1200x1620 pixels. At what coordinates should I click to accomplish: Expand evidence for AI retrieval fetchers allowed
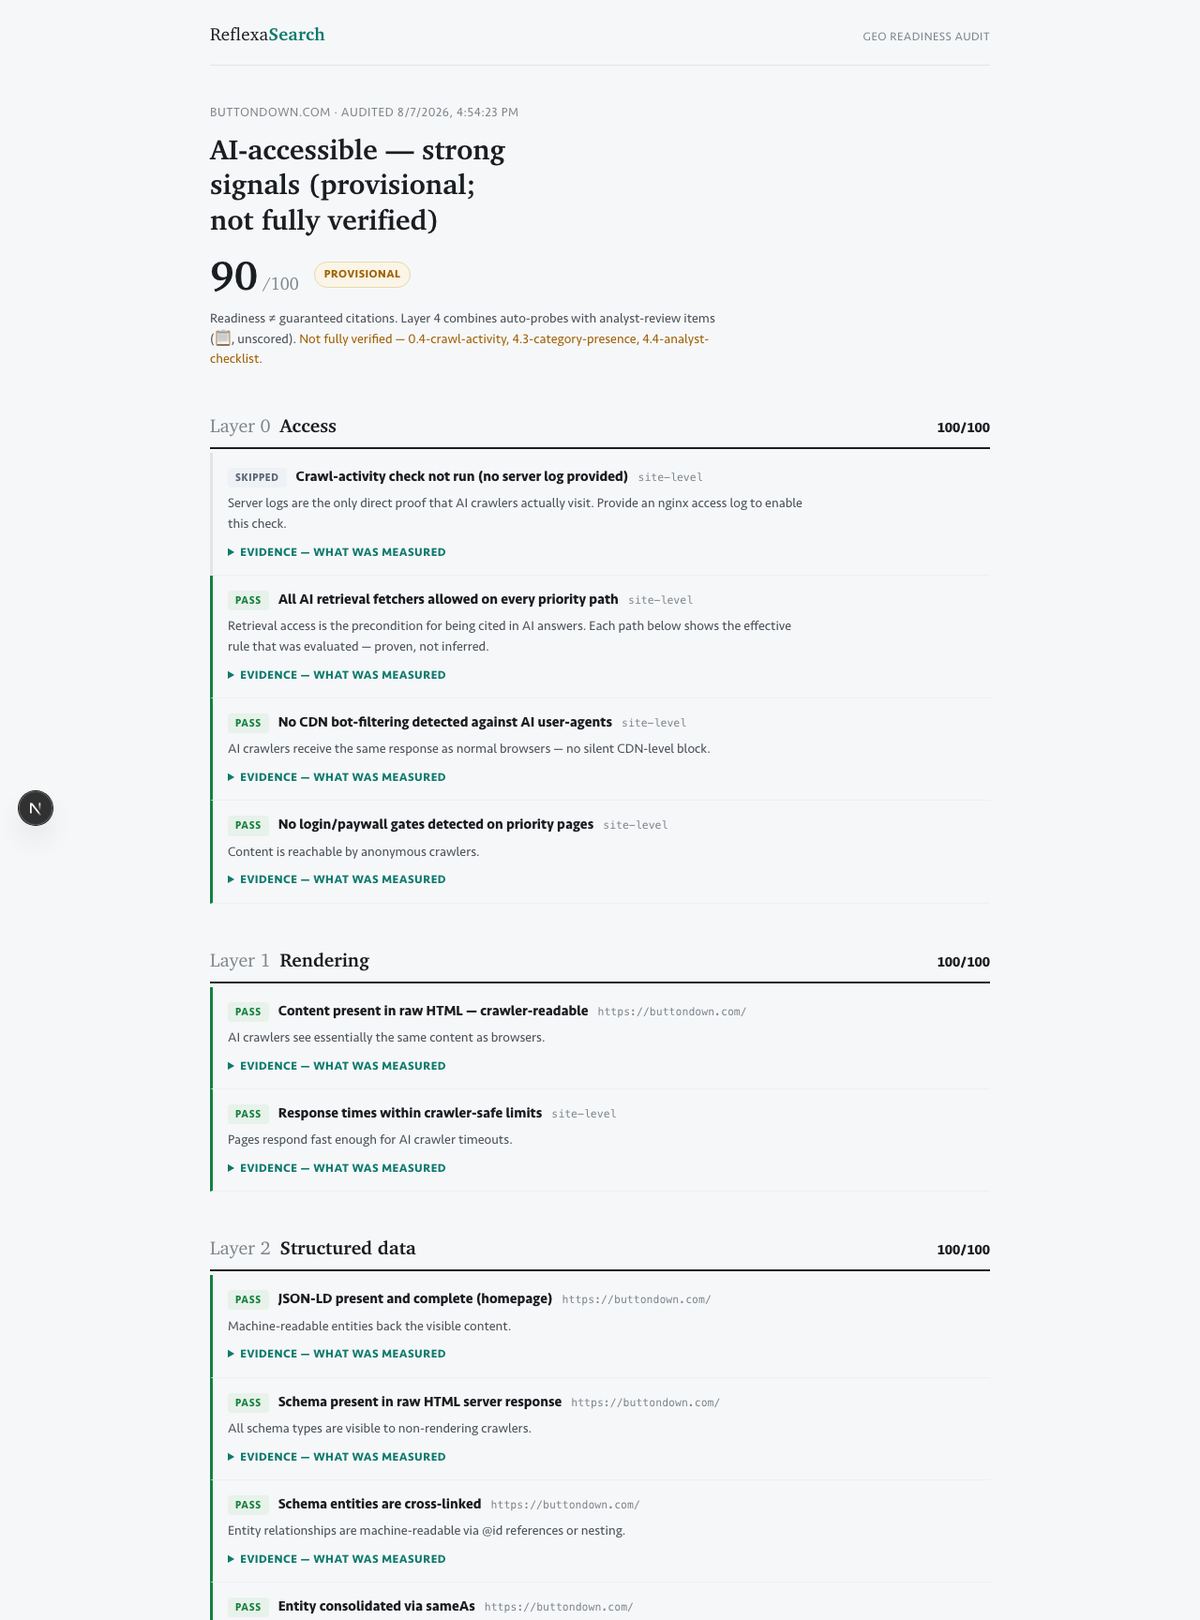click(337, 675)
